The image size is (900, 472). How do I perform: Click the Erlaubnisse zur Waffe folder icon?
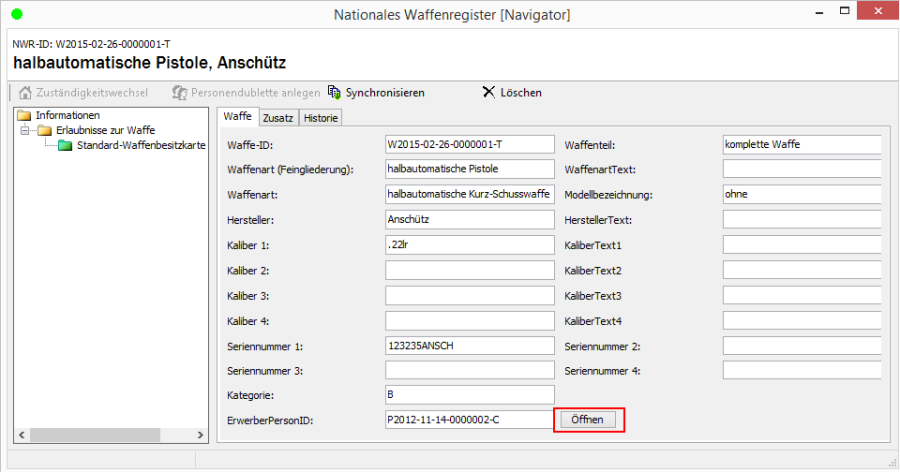point(45,130)
